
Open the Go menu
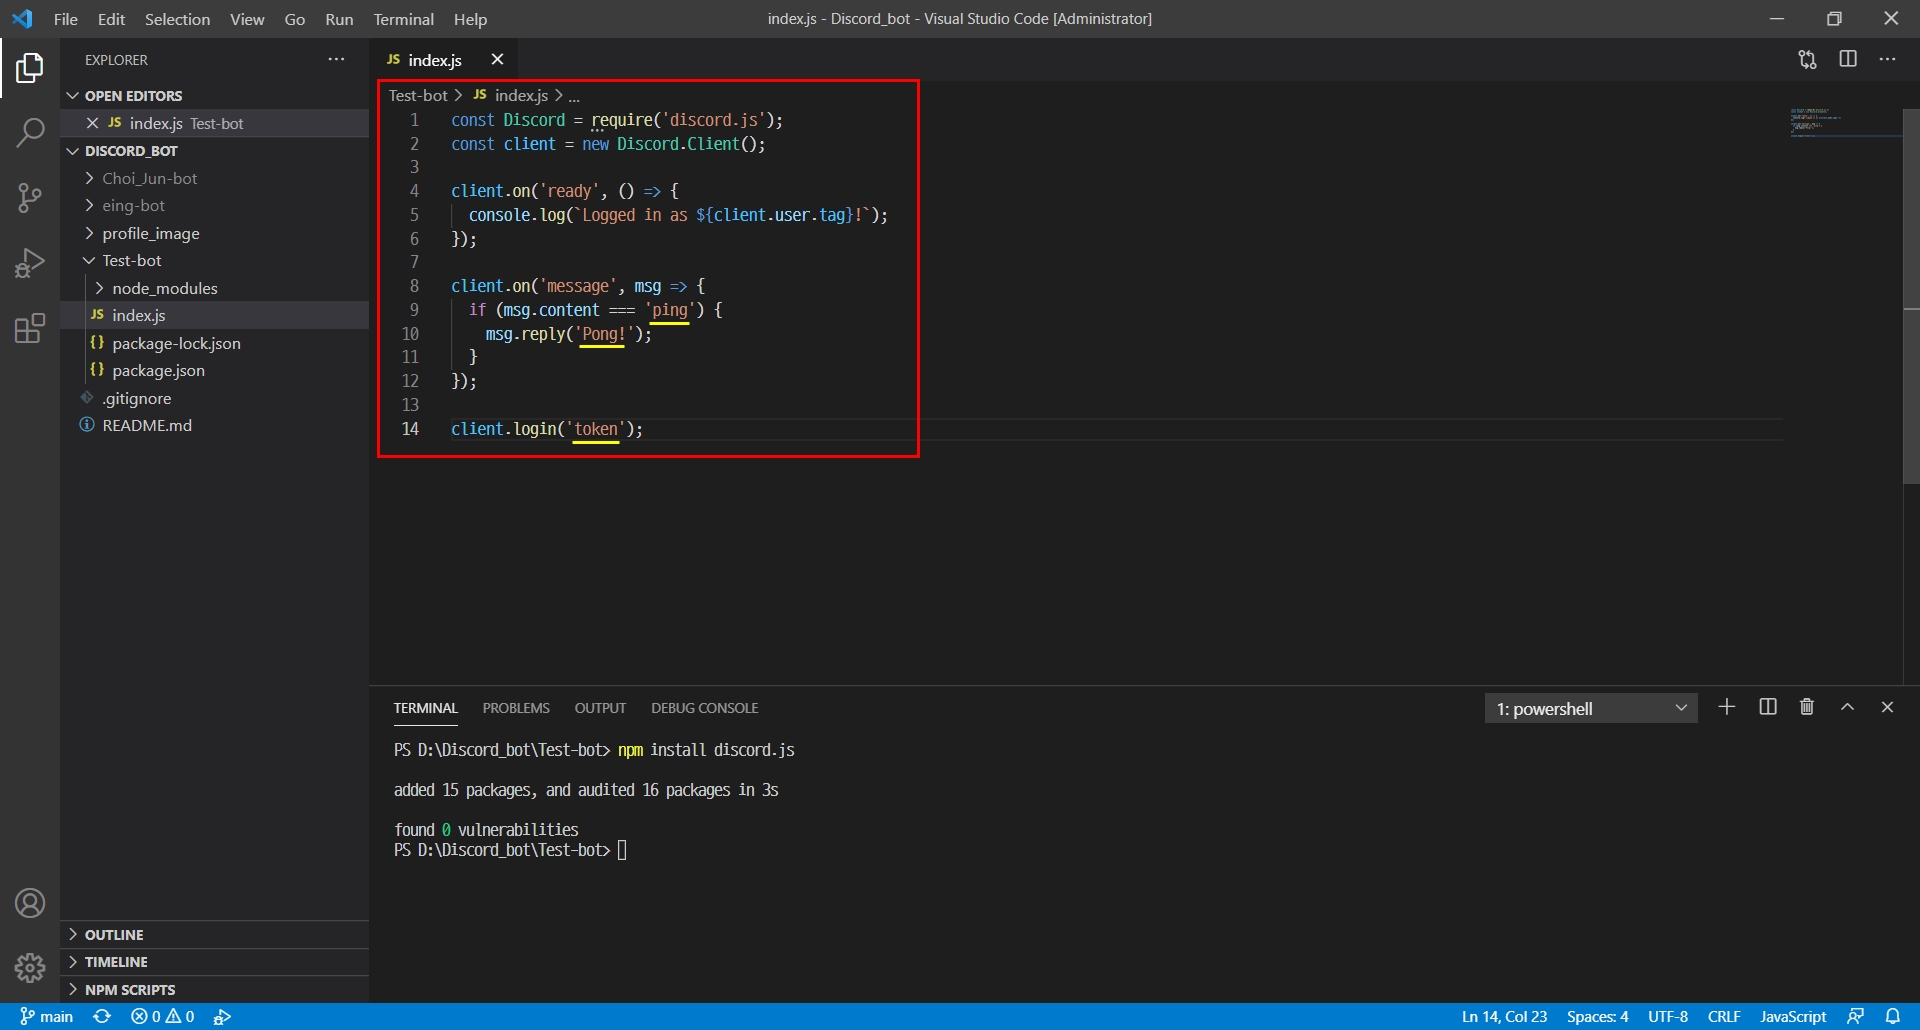pyautogui.click(x=295, y=19)
